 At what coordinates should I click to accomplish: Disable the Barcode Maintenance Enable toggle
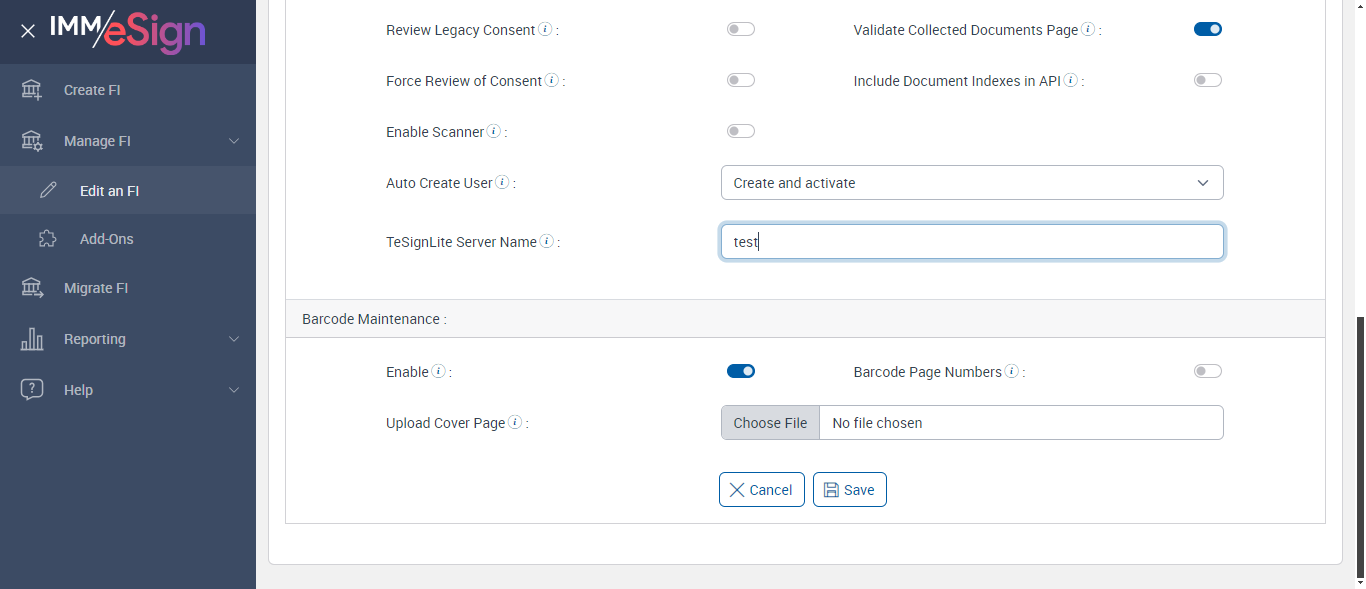[741, 372]
